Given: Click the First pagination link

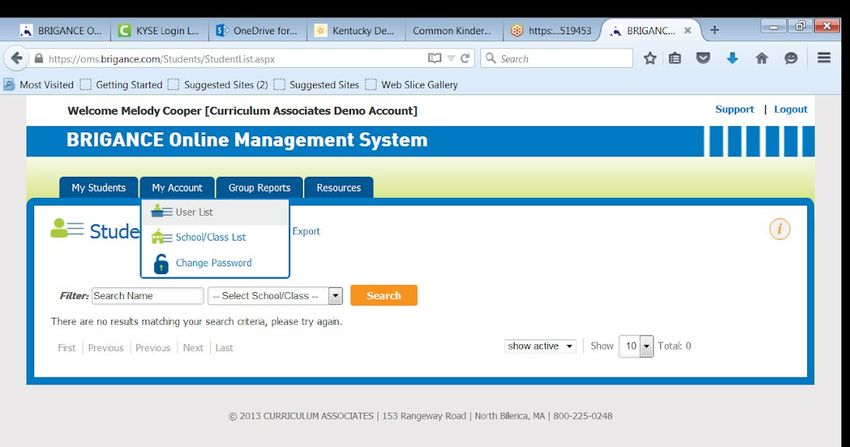Looking at the screenshot, I should tap(67, 348).
